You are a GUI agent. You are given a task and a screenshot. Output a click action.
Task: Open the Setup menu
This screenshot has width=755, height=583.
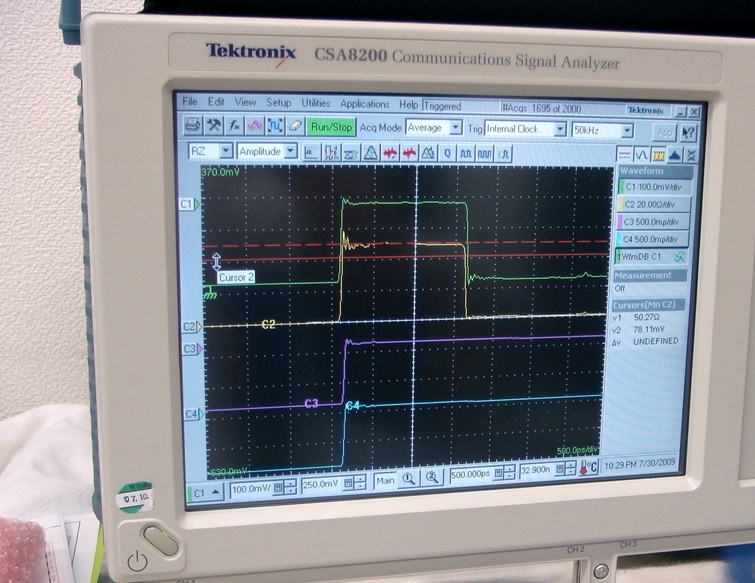tap(278, 103)
